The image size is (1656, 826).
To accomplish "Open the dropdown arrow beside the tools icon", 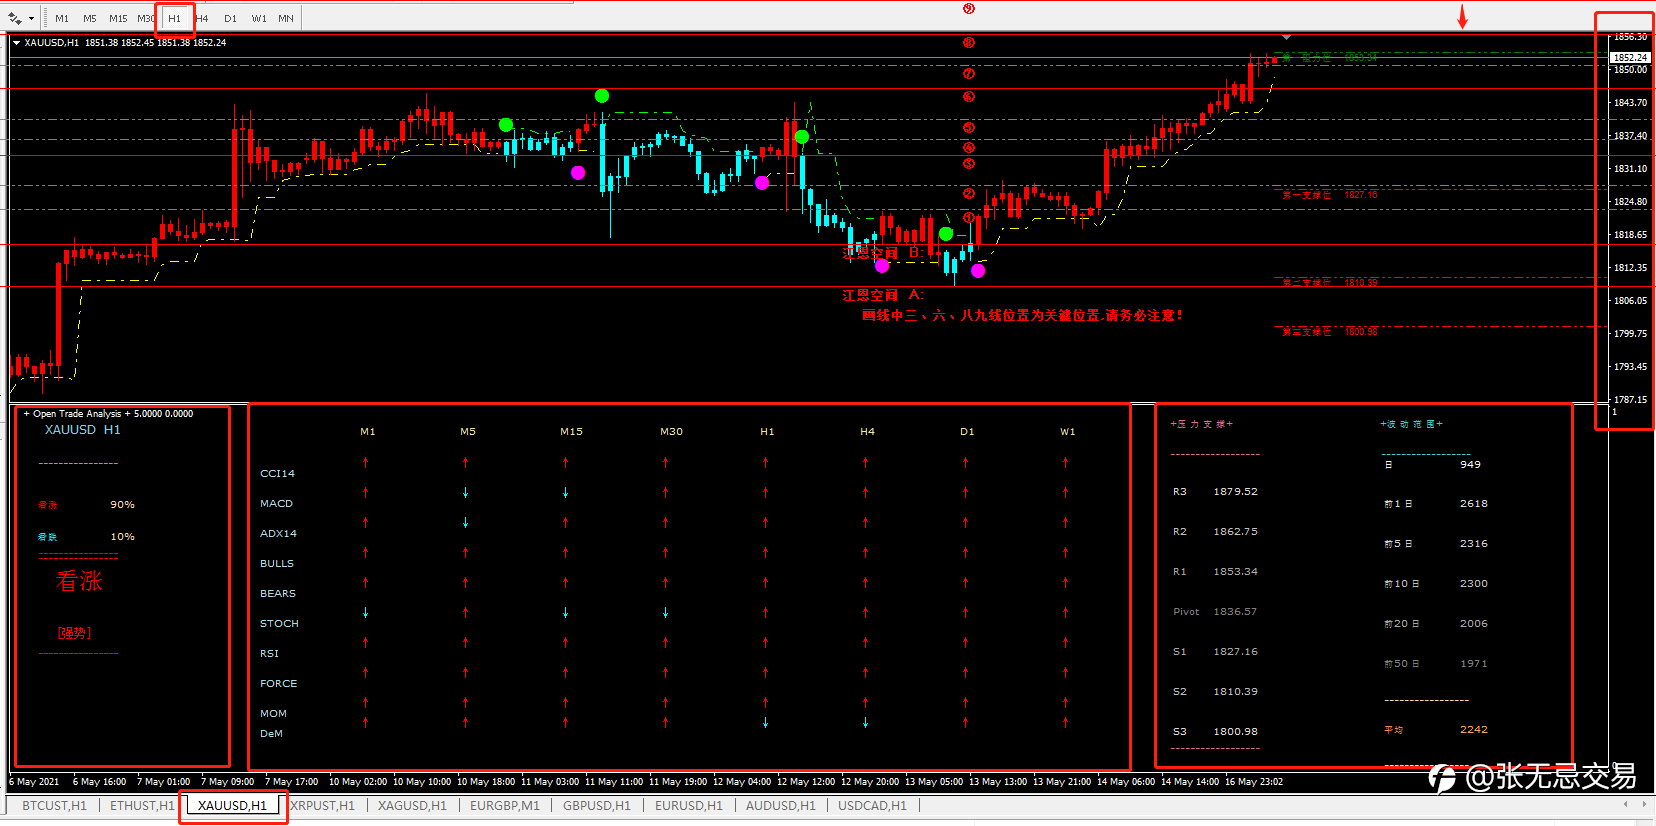I will click(31, 18).
